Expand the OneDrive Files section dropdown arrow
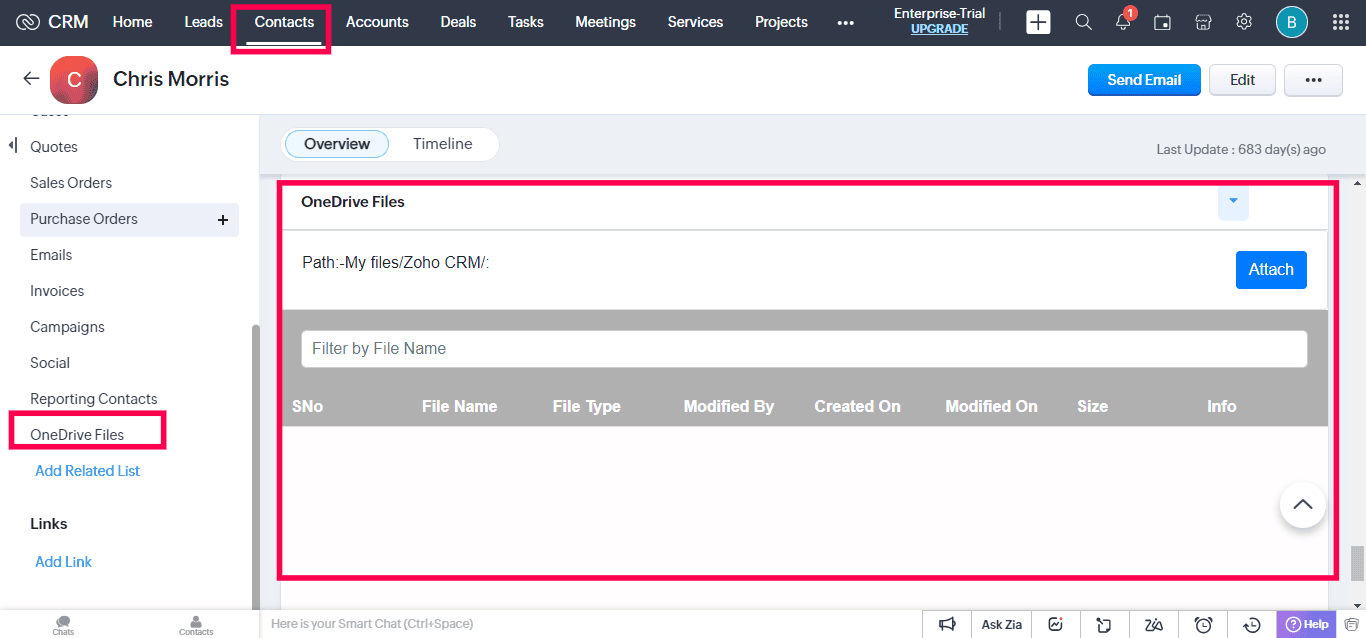Image resolution: width=1366 pixels, height=638 pixels. point(1233,201)
